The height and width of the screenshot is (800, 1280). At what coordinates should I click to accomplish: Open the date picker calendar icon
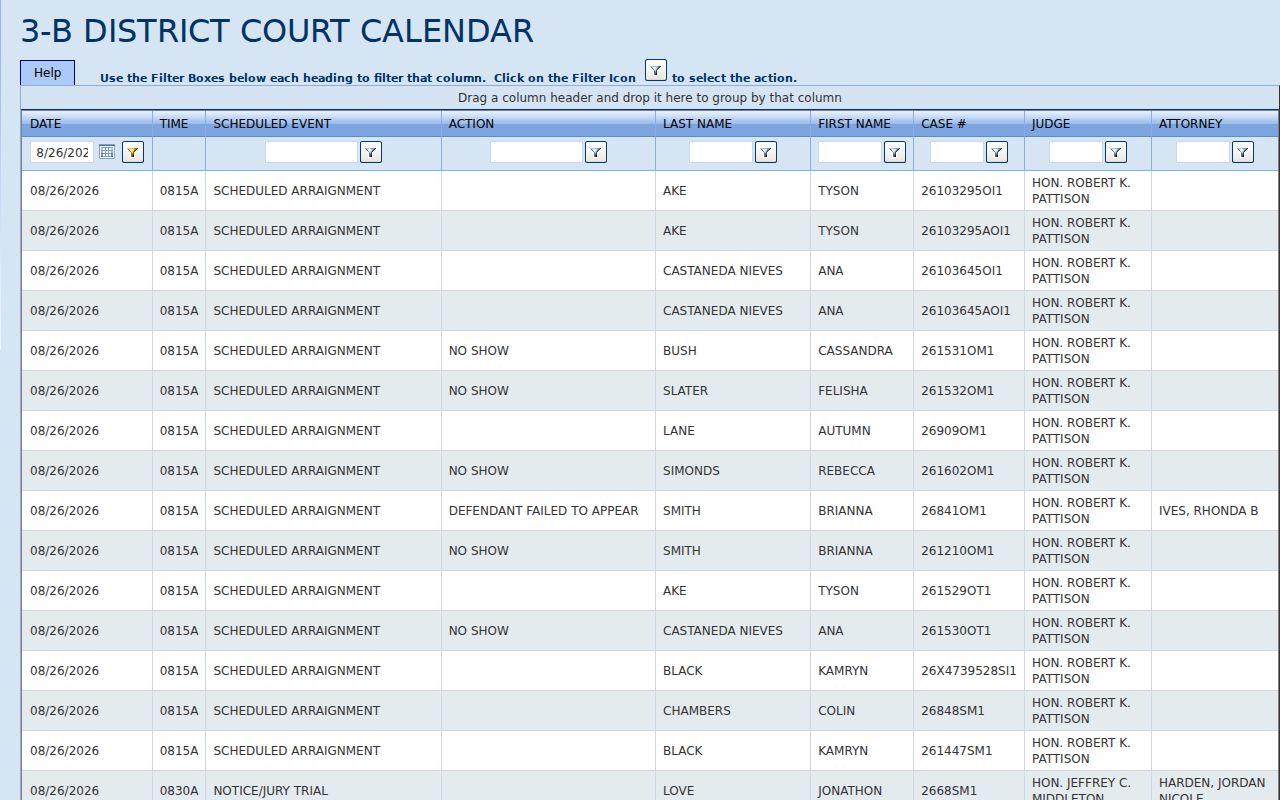click(x=107, y=152)
